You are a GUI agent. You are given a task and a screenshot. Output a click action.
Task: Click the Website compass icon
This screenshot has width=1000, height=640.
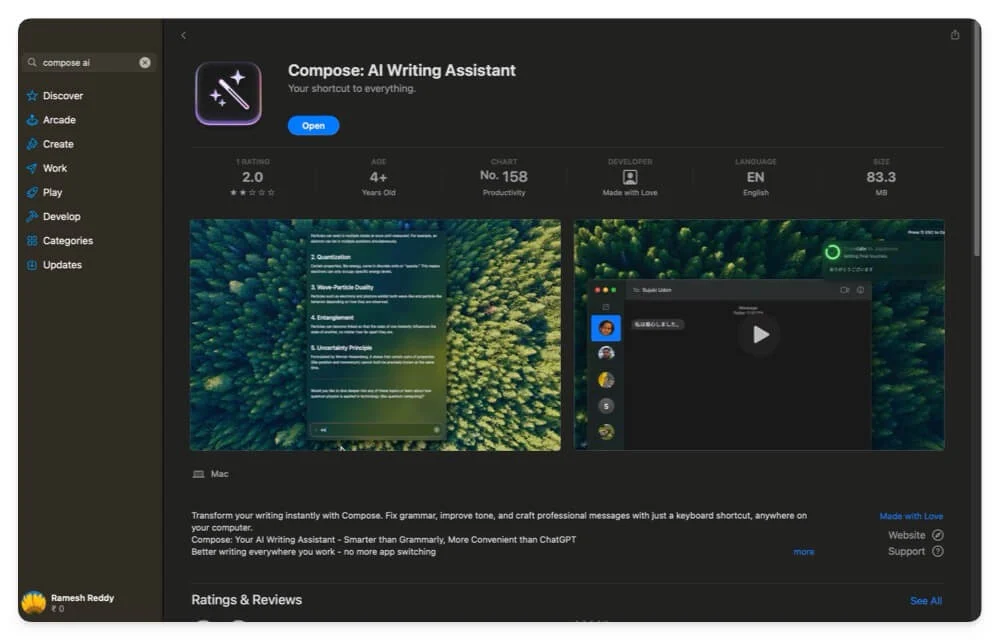pos(938,535)
